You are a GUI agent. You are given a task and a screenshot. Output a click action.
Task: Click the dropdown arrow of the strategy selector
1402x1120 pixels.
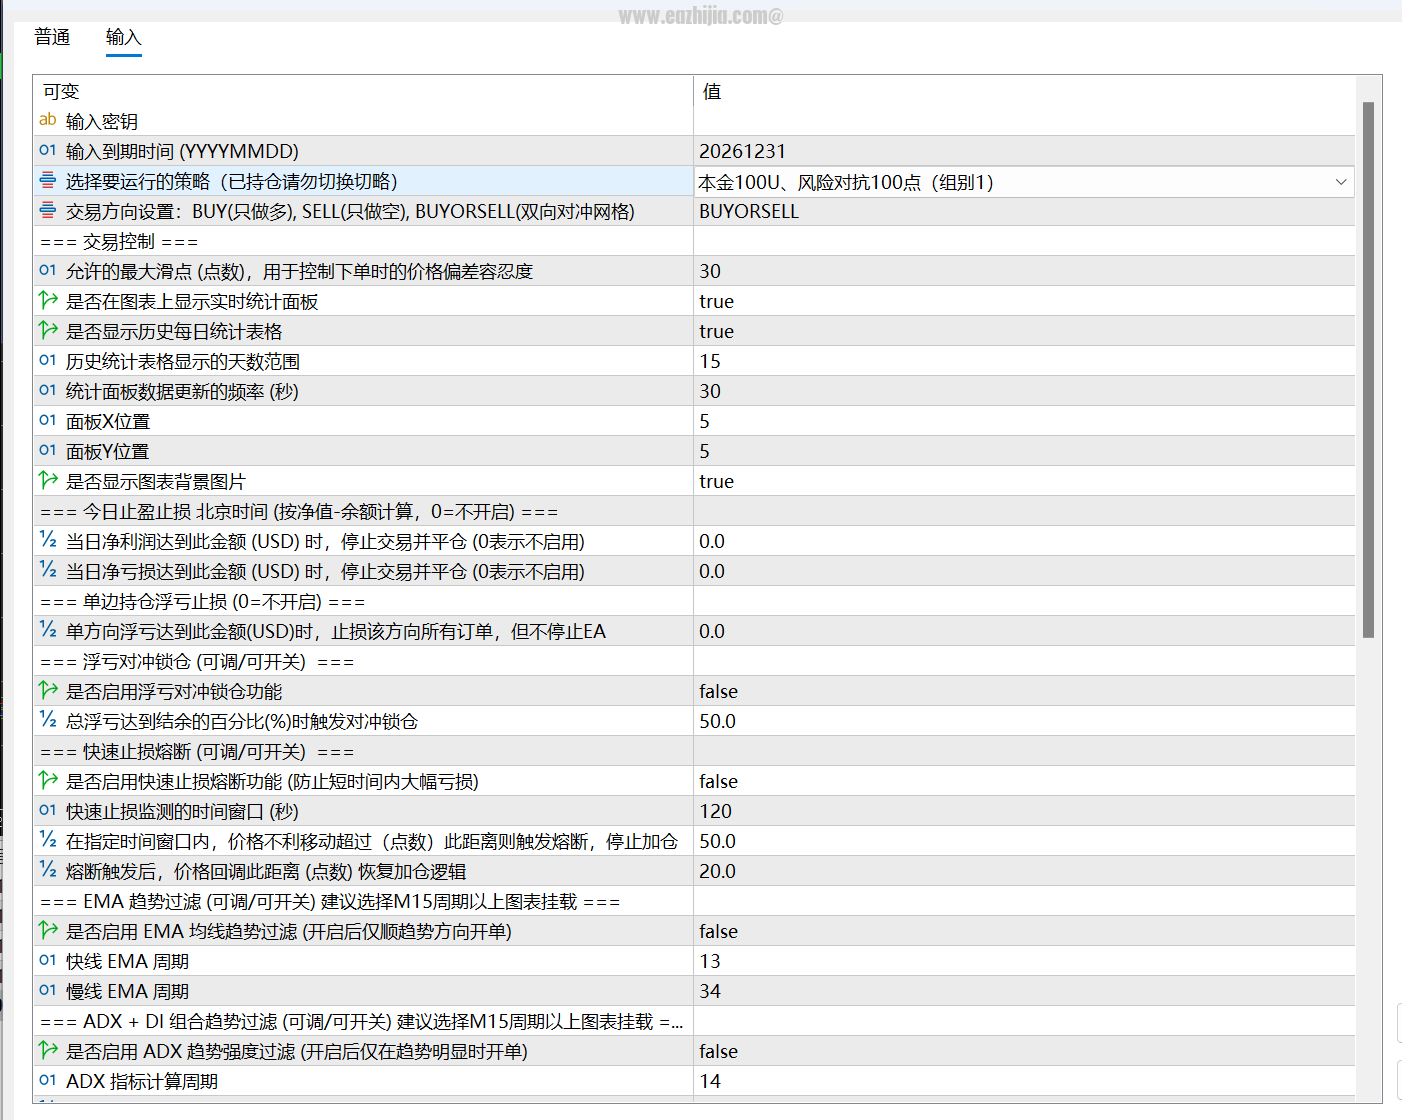pyautogui.click(x=1340, y=182)
